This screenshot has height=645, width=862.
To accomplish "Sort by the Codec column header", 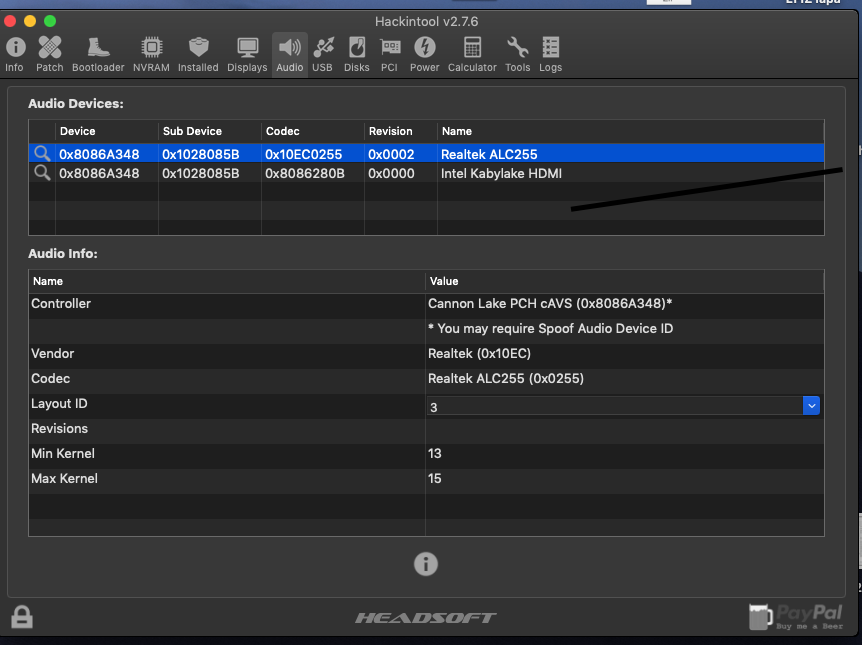I will (312, 131).
